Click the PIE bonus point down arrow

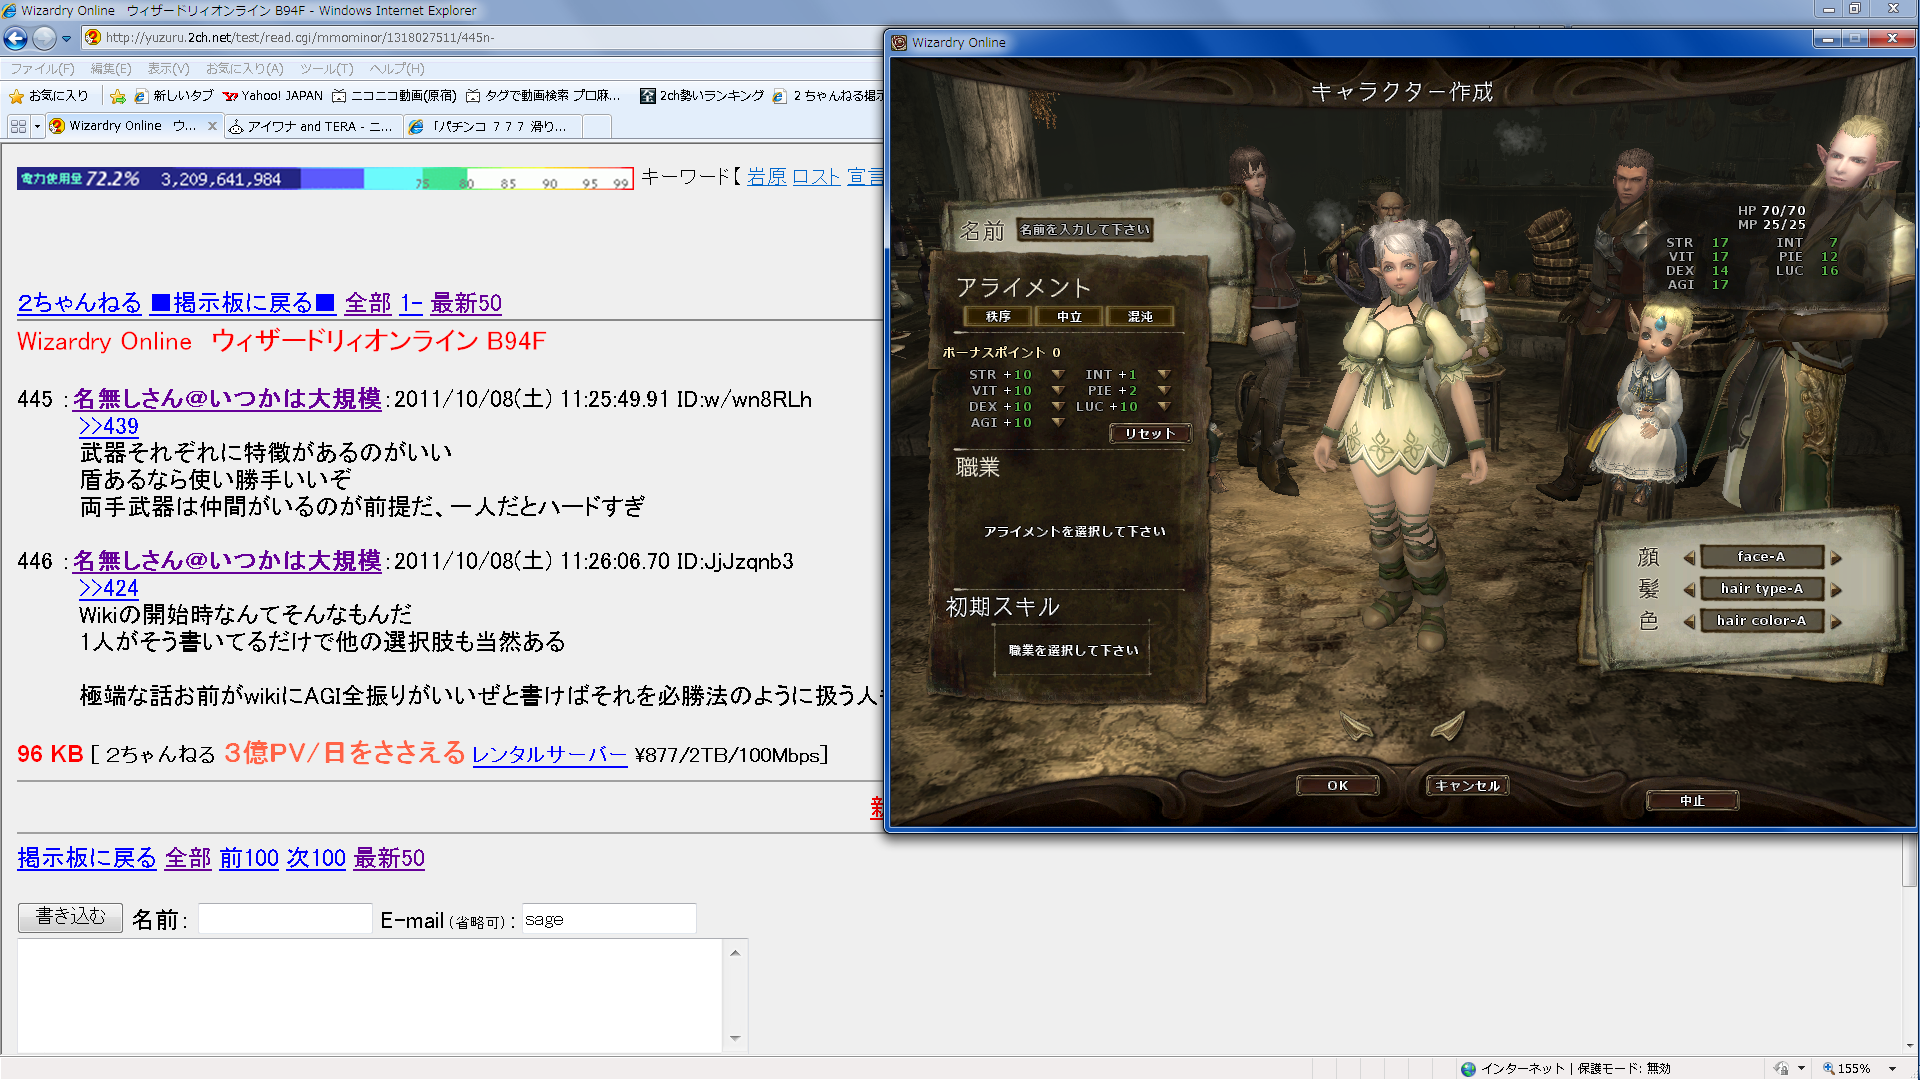coord(1164,390)
